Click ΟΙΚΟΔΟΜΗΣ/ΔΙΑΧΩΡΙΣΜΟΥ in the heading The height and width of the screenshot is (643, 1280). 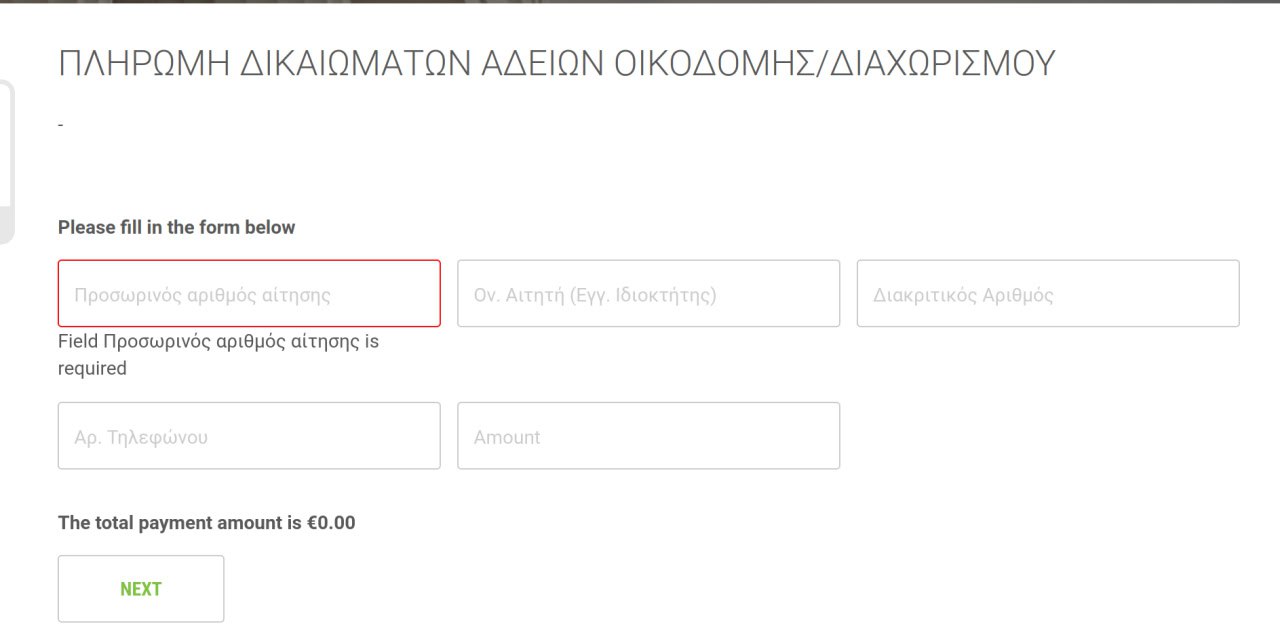pyautogui.click(x=834, y=63)
